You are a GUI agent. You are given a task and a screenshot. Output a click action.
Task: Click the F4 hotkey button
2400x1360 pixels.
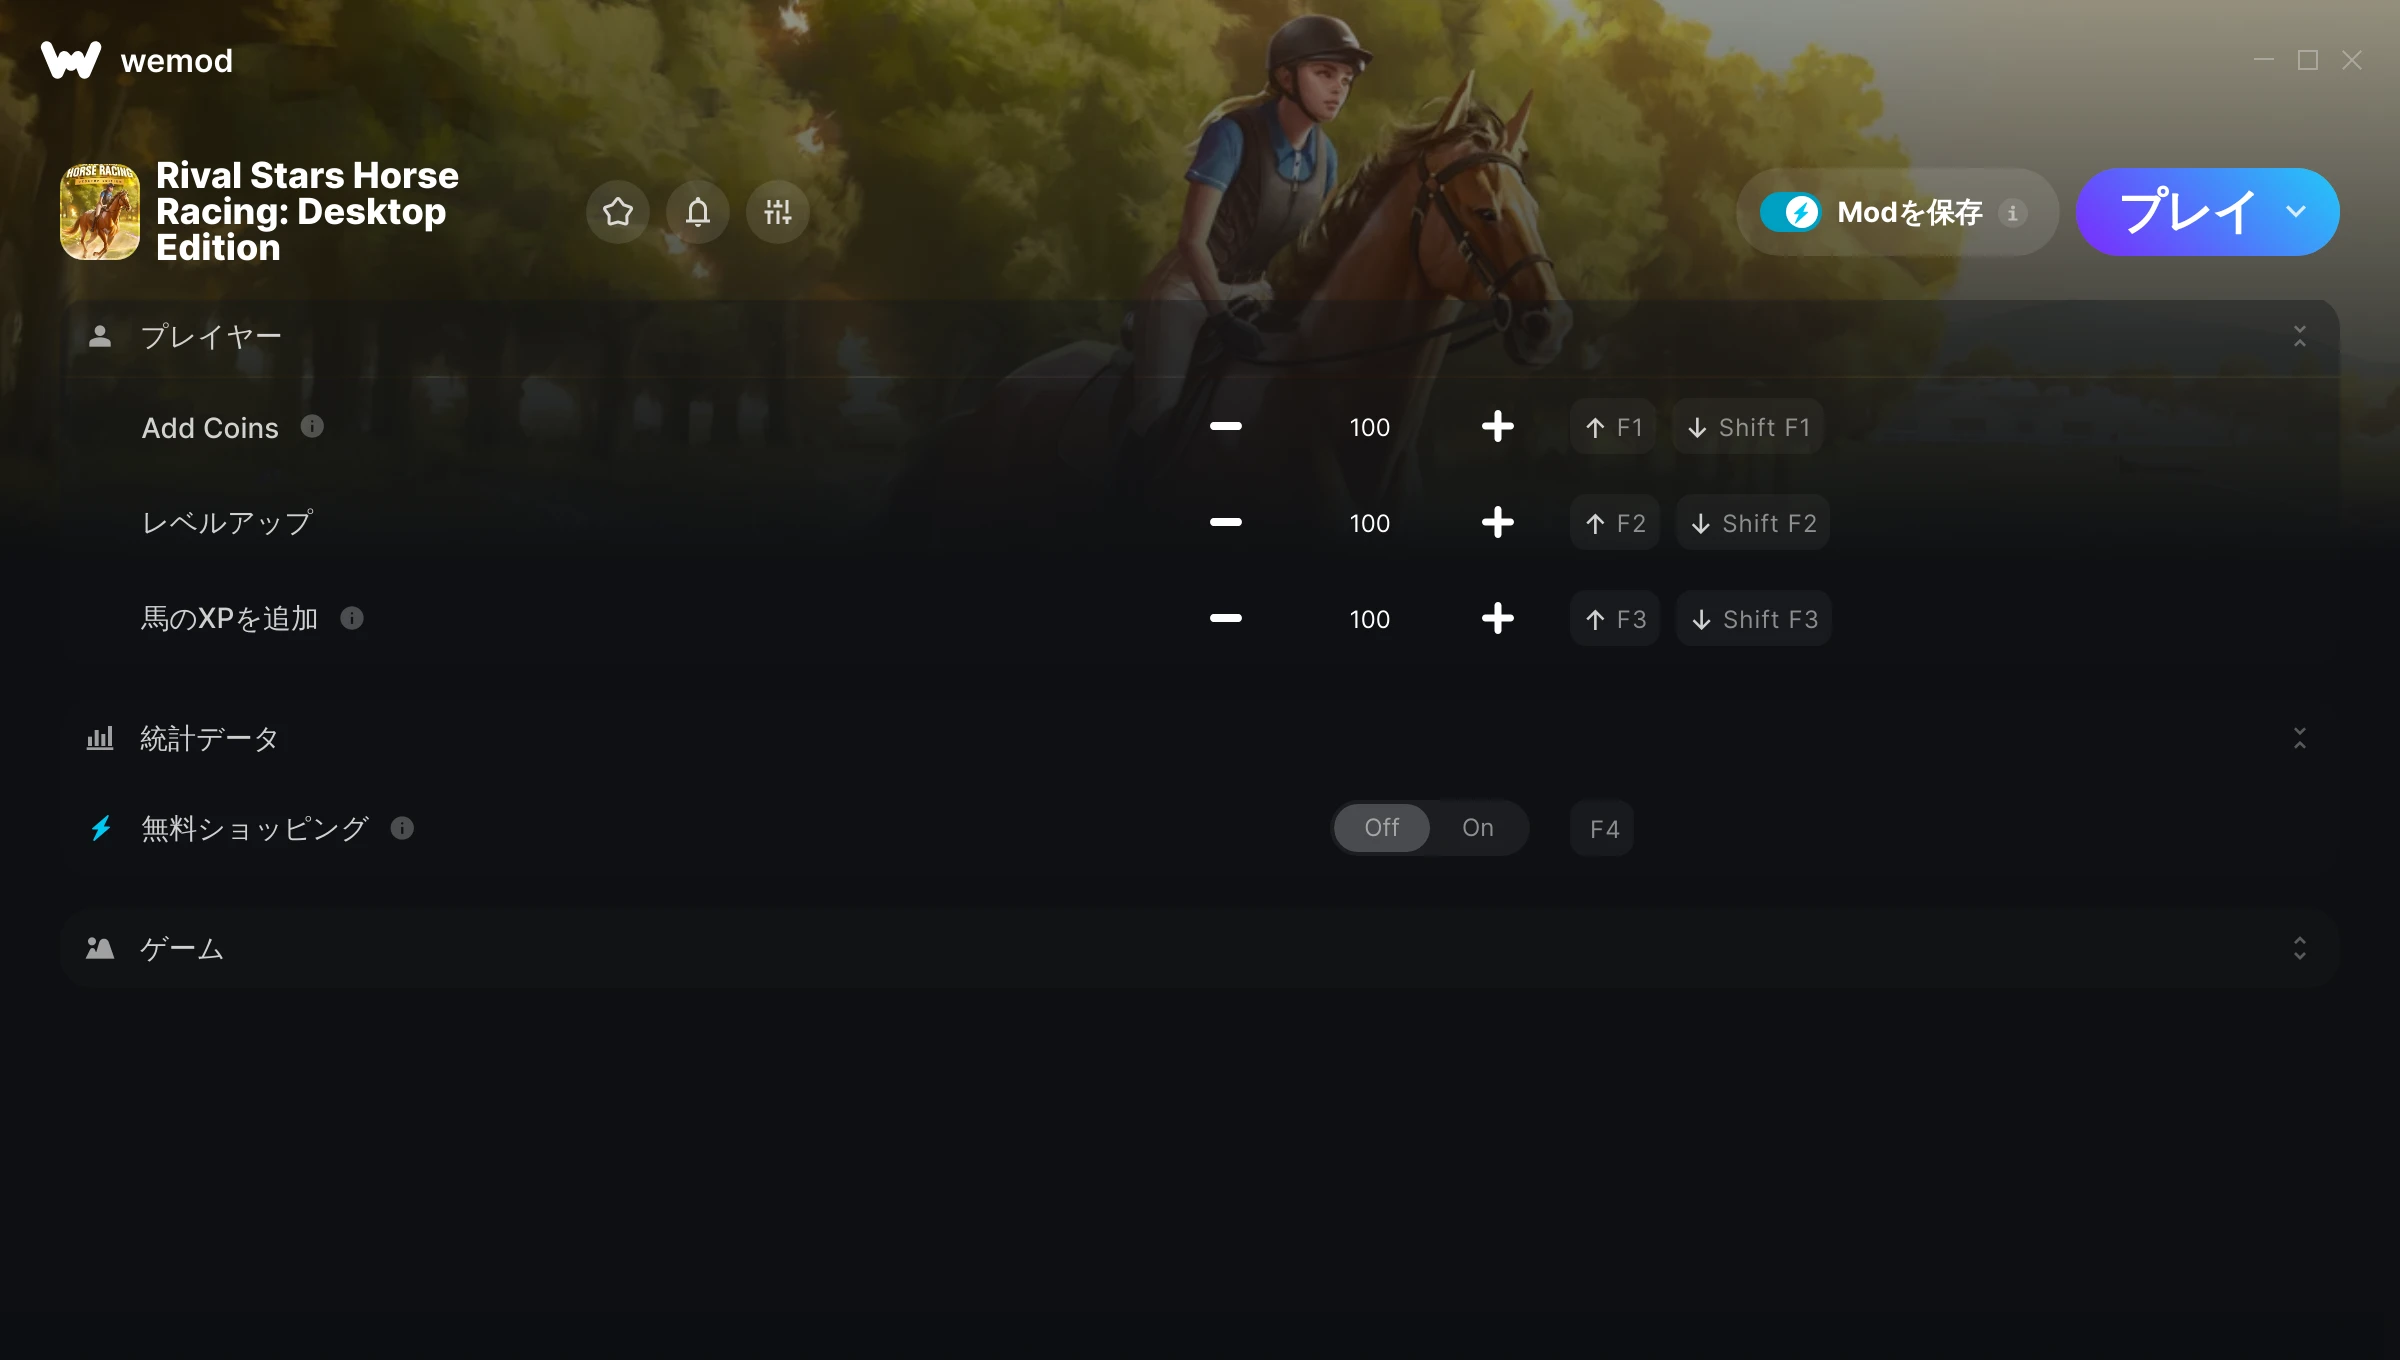(1603, 828)
